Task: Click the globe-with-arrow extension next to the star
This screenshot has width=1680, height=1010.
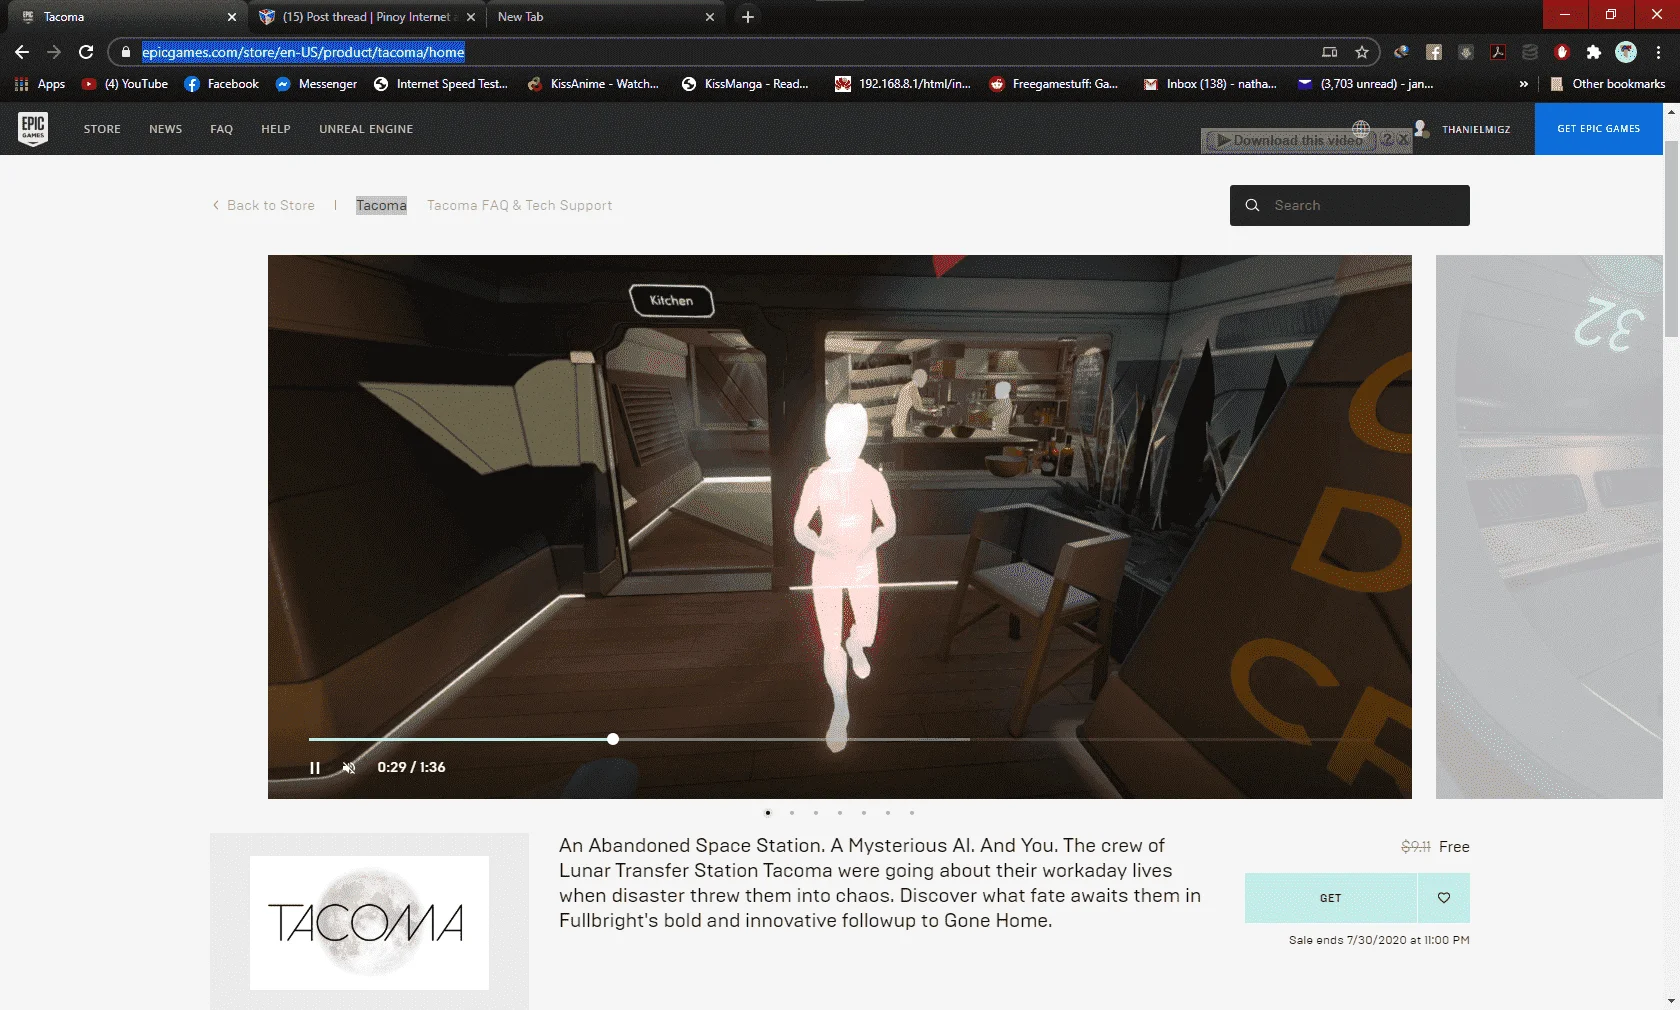Action: click(1402, 52)
